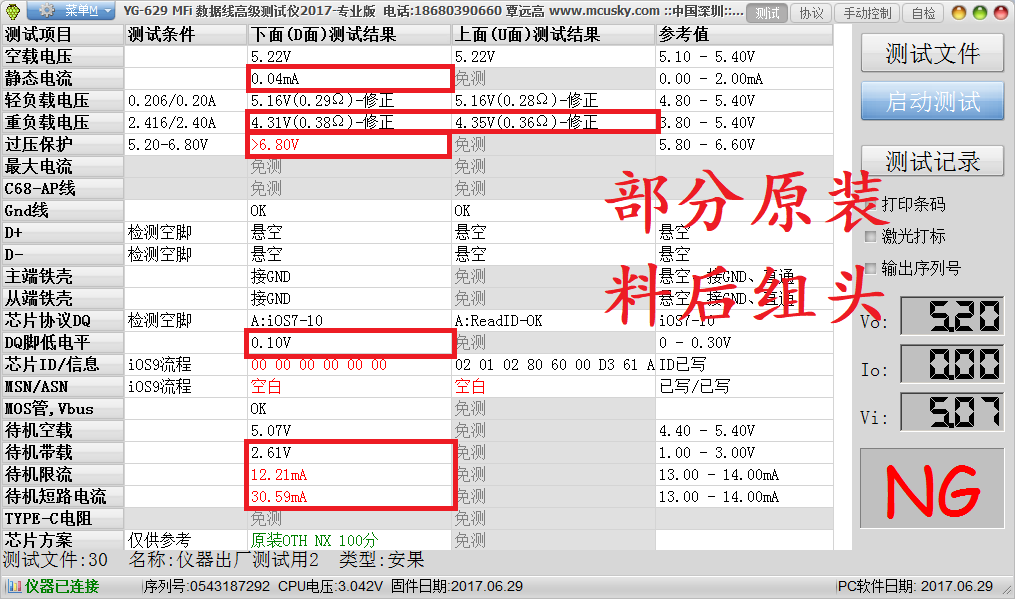Viewport: 1015px width, 599px height.
Task: Click the NG result indicator panel
Action: (932, 494)
